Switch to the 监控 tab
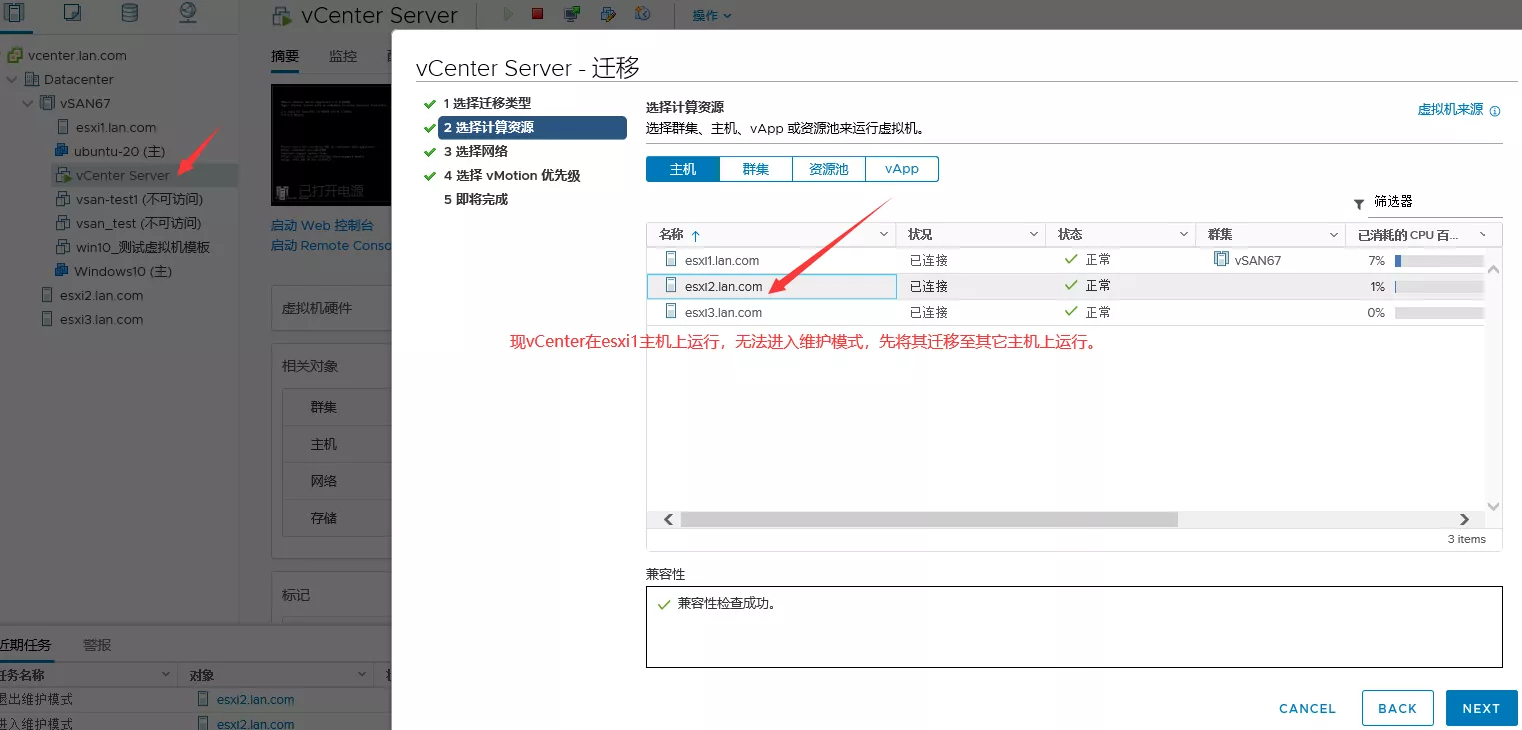The height and width of the screenshot is (730, 1522). (x=343, y=56)
